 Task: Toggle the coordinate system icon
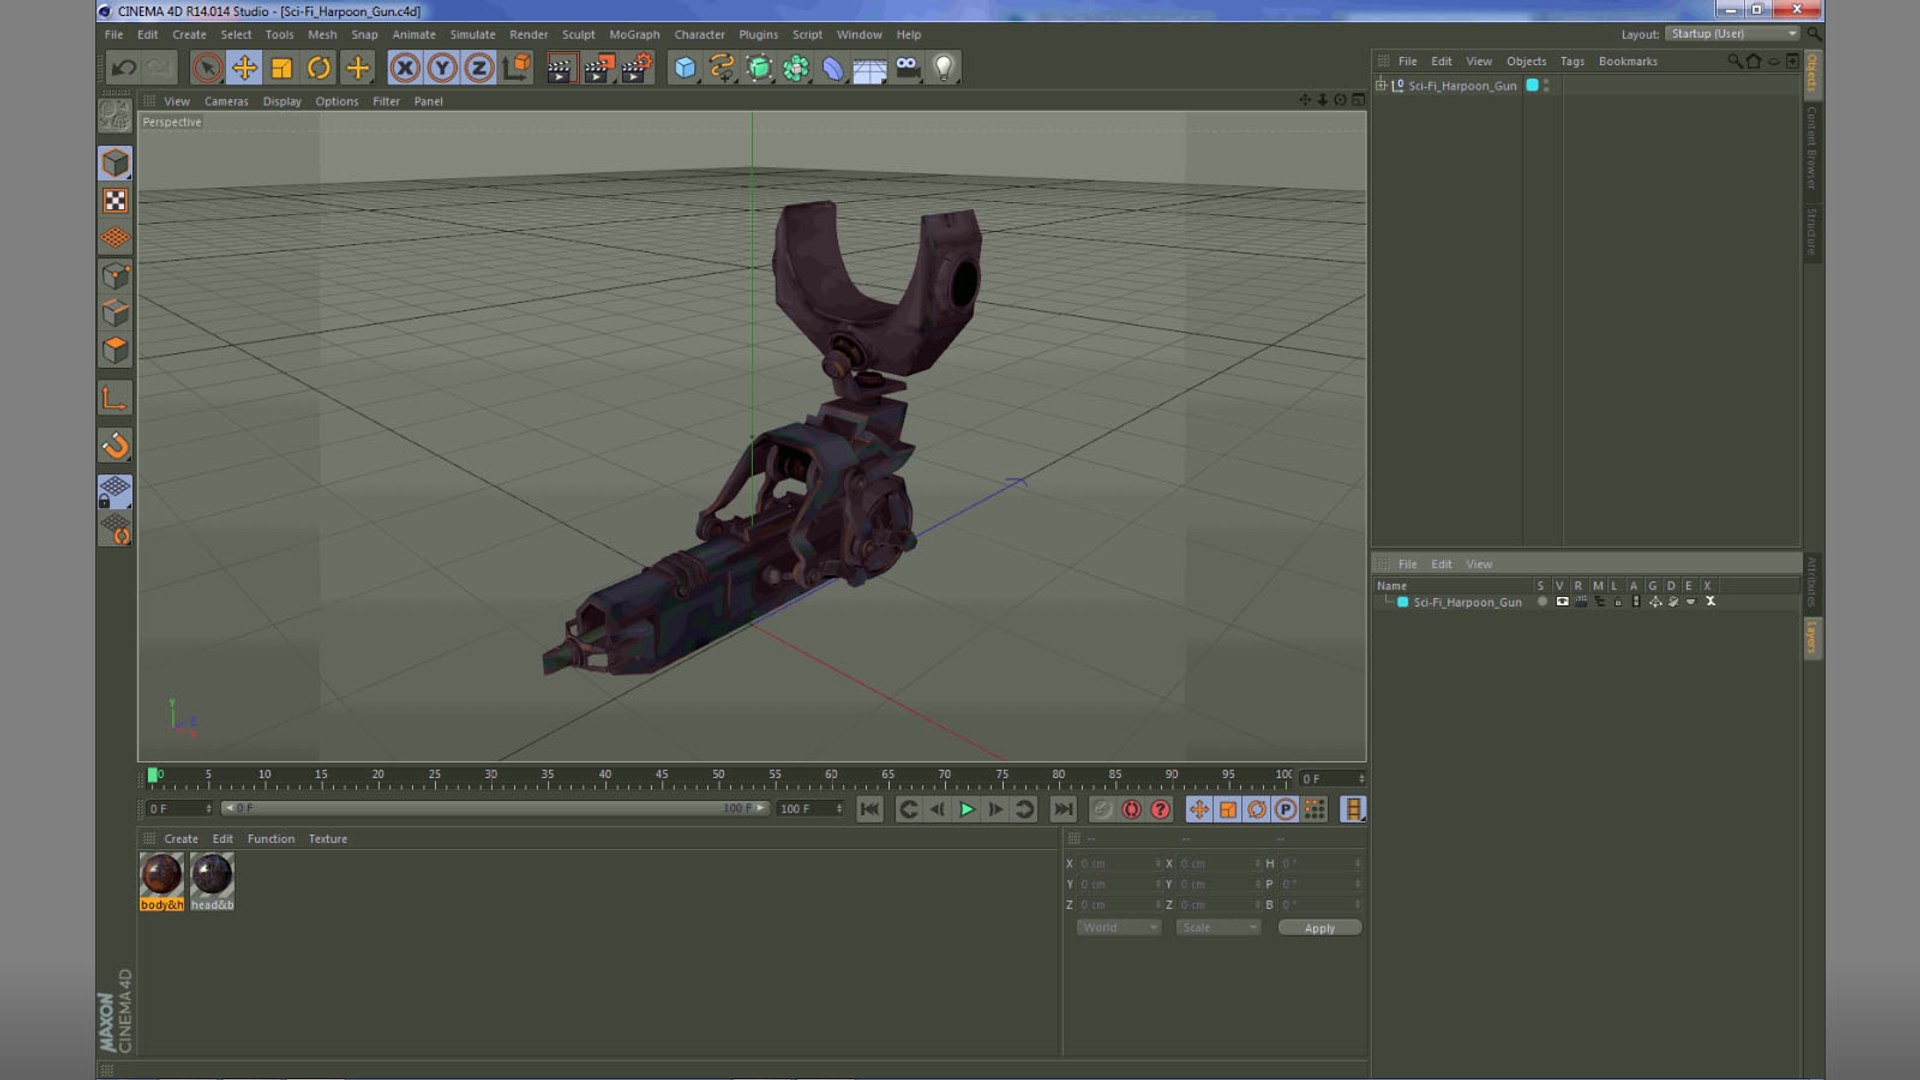517,68
